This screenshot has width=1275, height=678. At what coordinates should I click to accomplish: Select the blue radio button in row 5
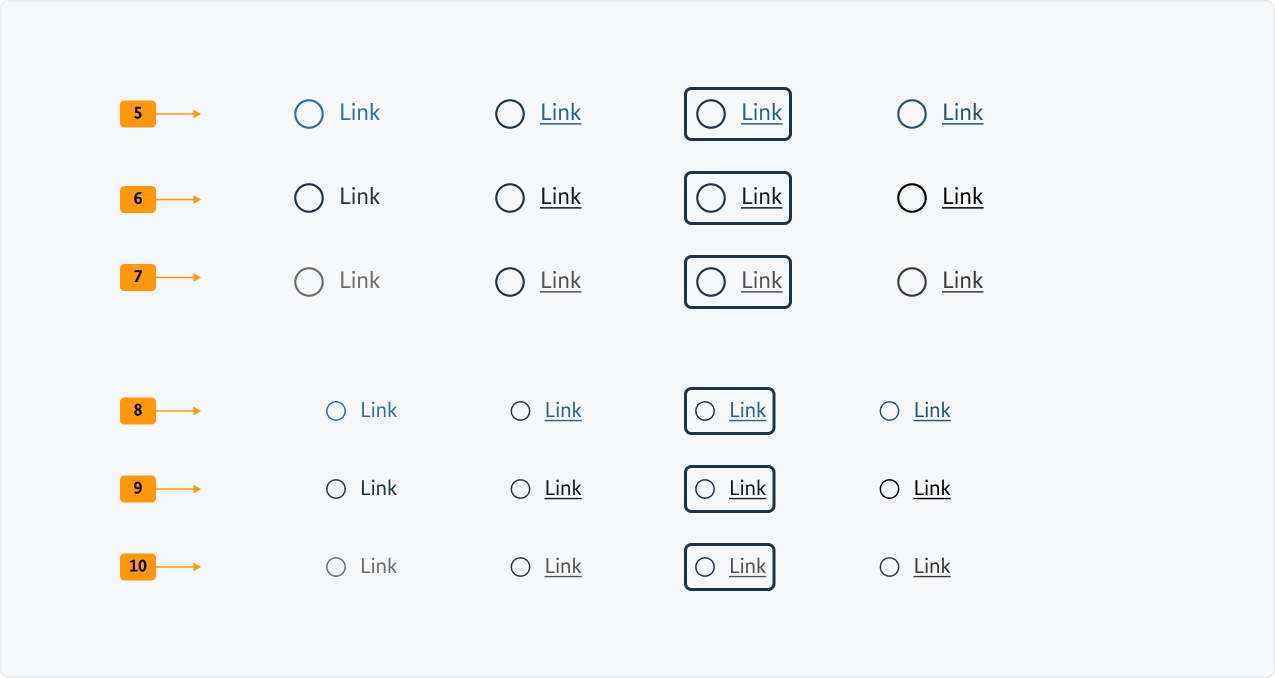tap(309, 113)
